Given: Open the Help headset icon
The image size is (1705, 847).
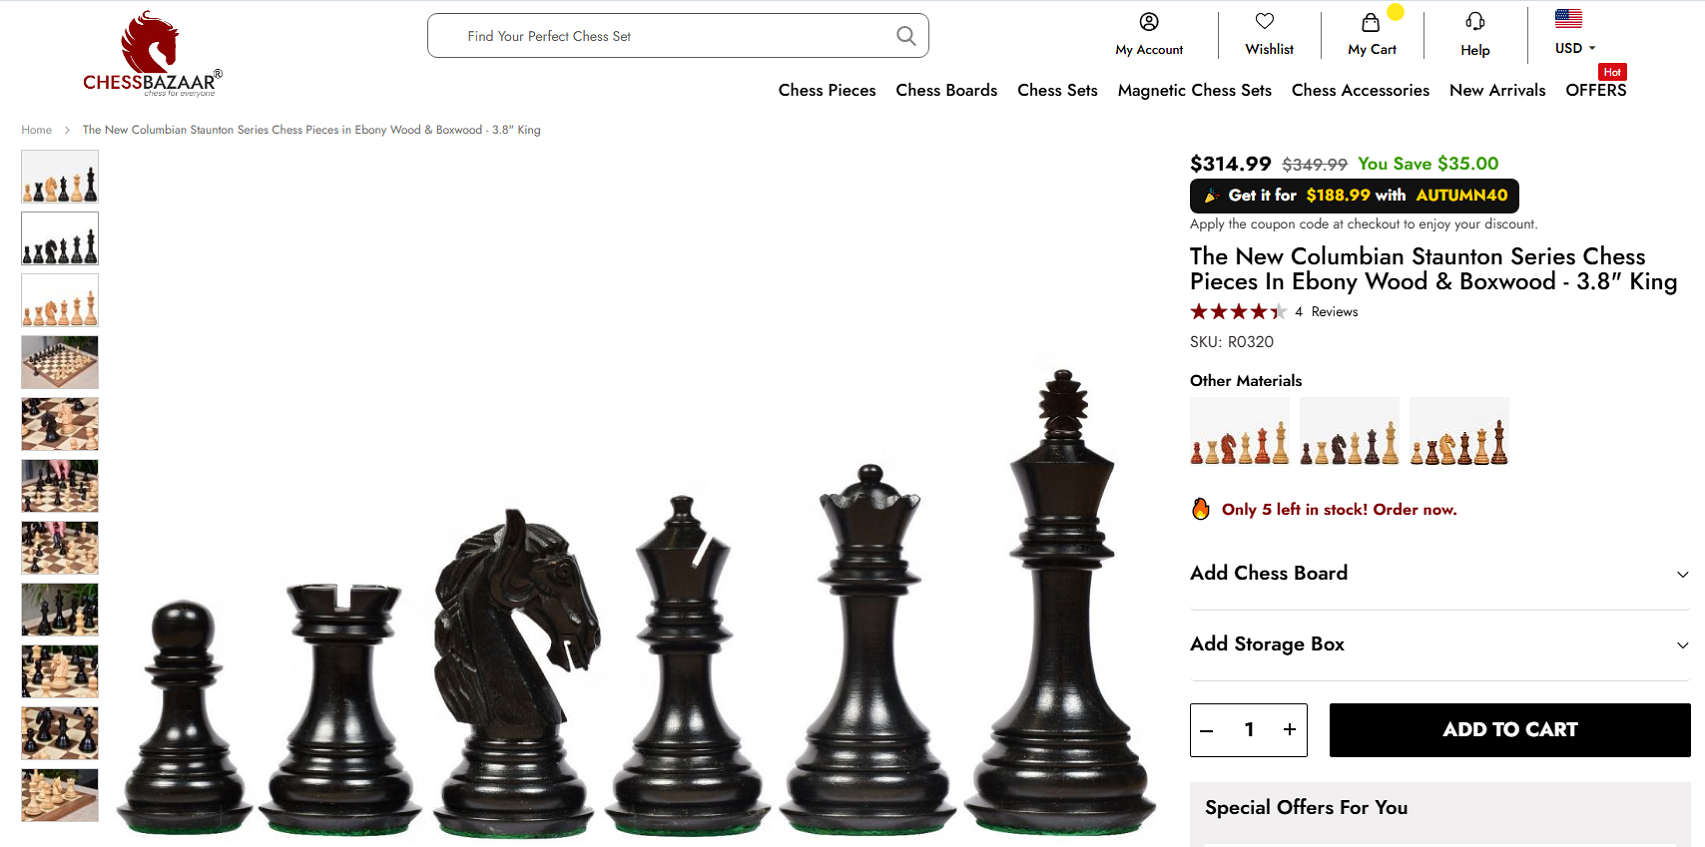Looking at the screenshot, I should coord(1475,21).
